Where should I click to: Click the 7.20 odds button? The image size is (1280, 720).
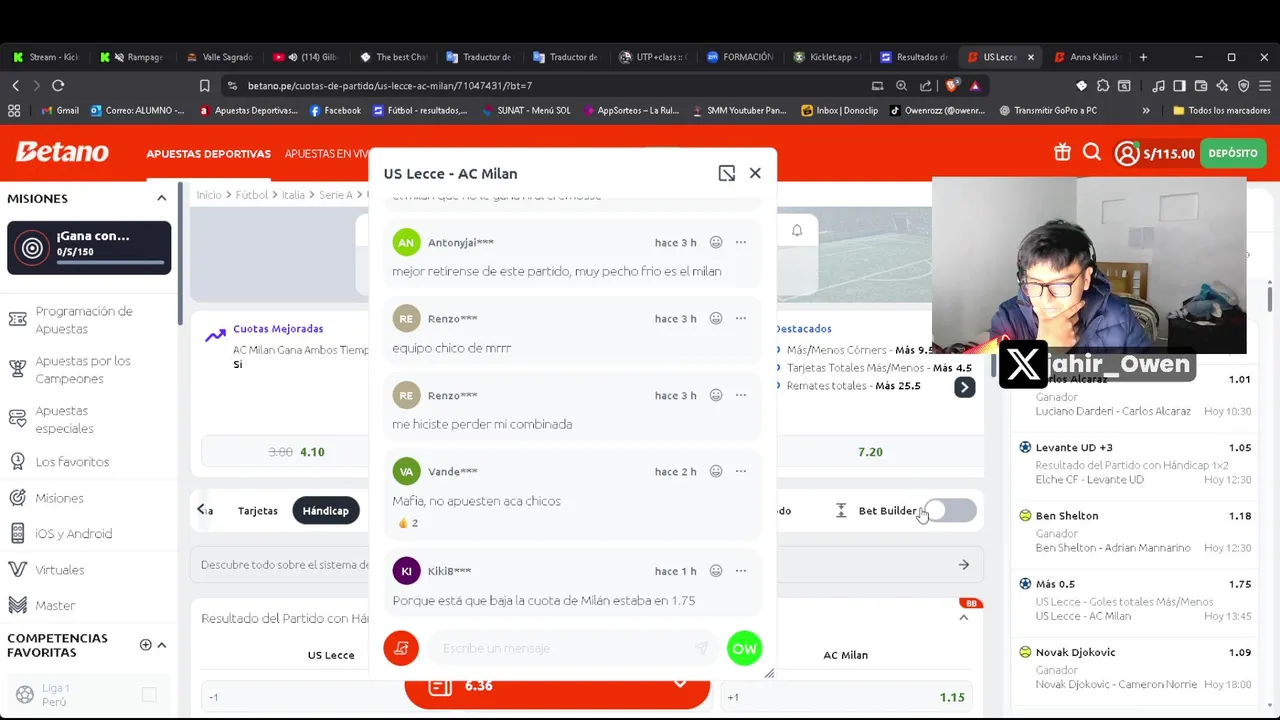click(870, 452)
